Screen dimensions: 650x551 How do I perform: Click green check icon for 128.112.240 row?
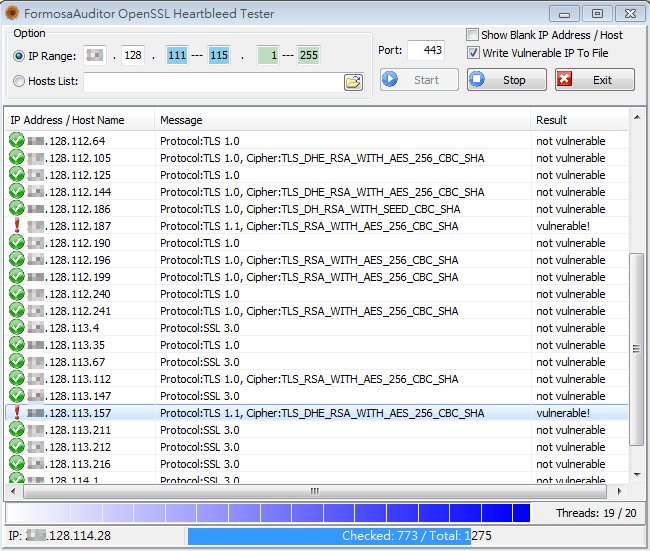17,294
